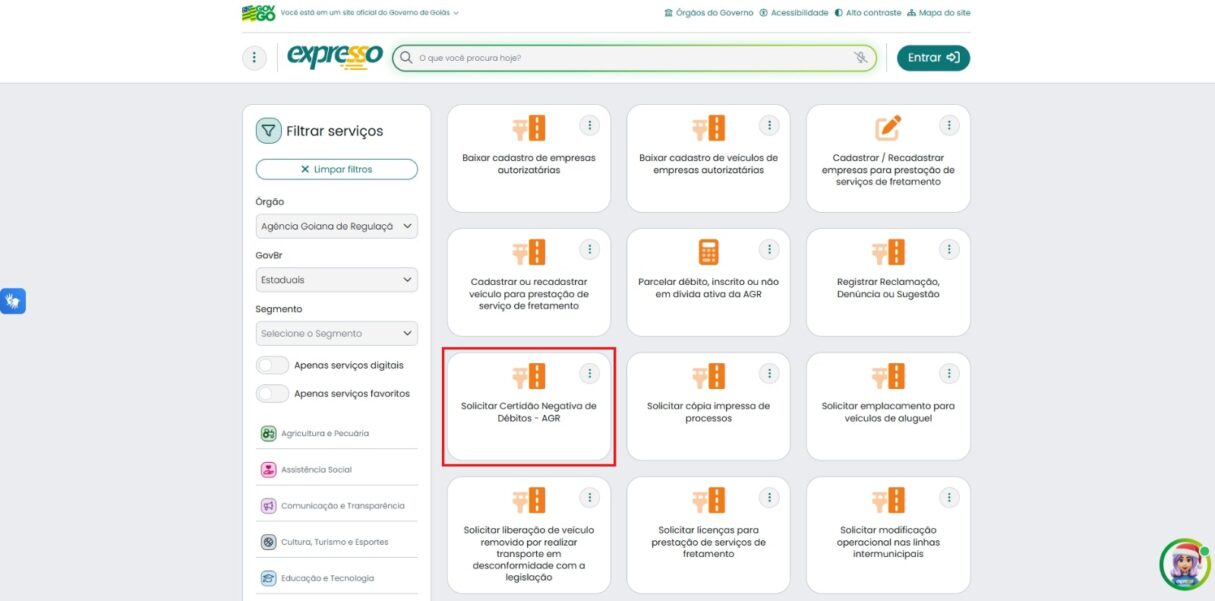Open the Órgão dropdown
Viewport: 1215px width, 601px height.
click(x=336, y=225)
